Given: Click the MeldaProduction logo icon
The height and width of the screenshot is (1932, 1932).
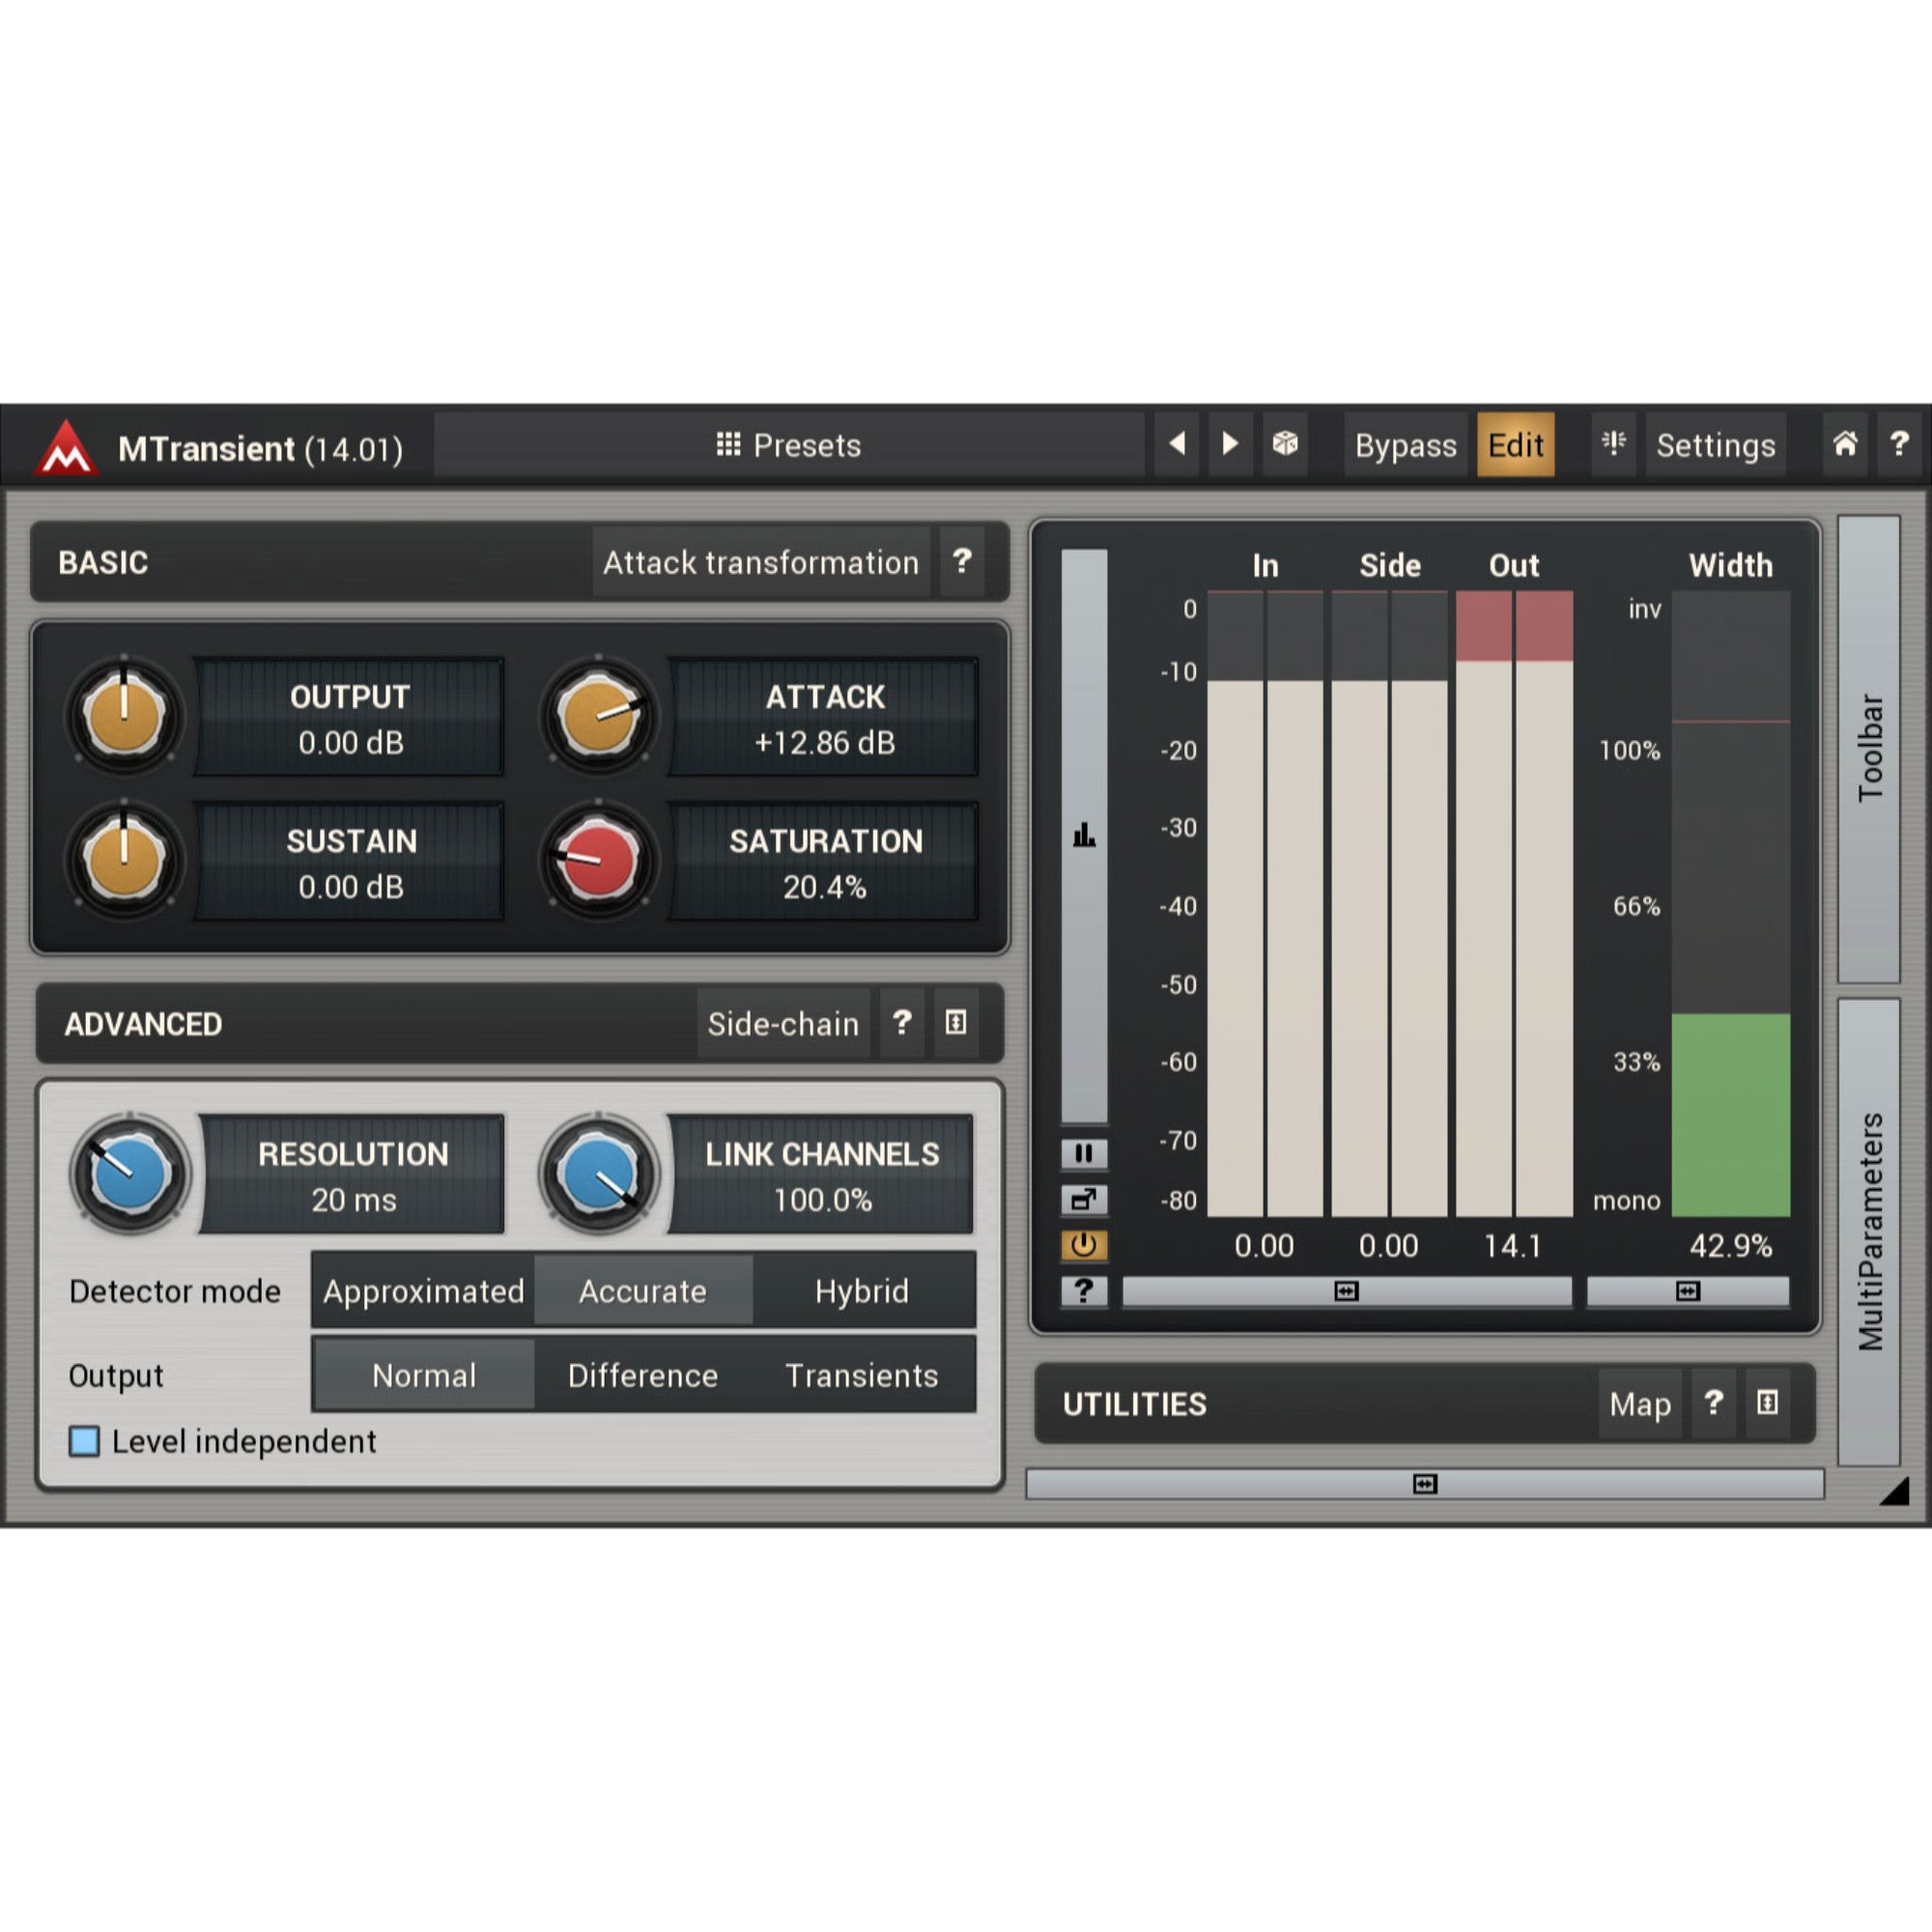Looking at the screenshot, I should point(66,447).
